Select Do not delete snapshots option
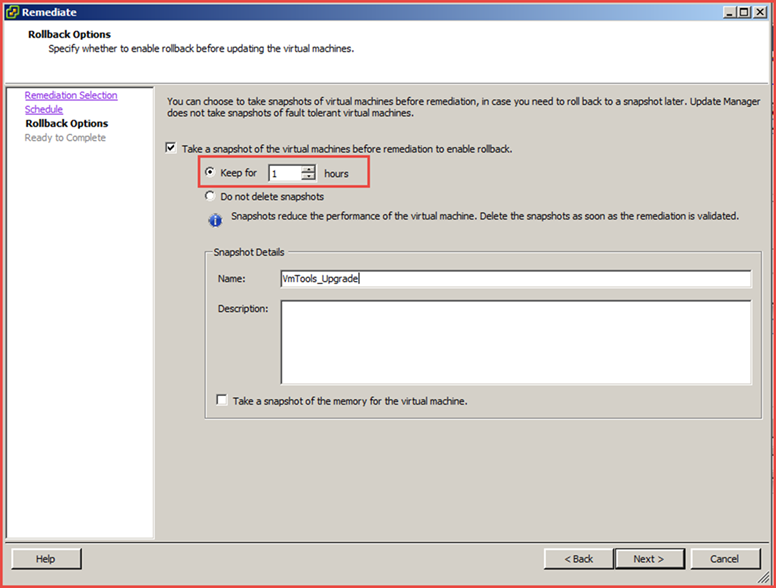 (210, 196)
